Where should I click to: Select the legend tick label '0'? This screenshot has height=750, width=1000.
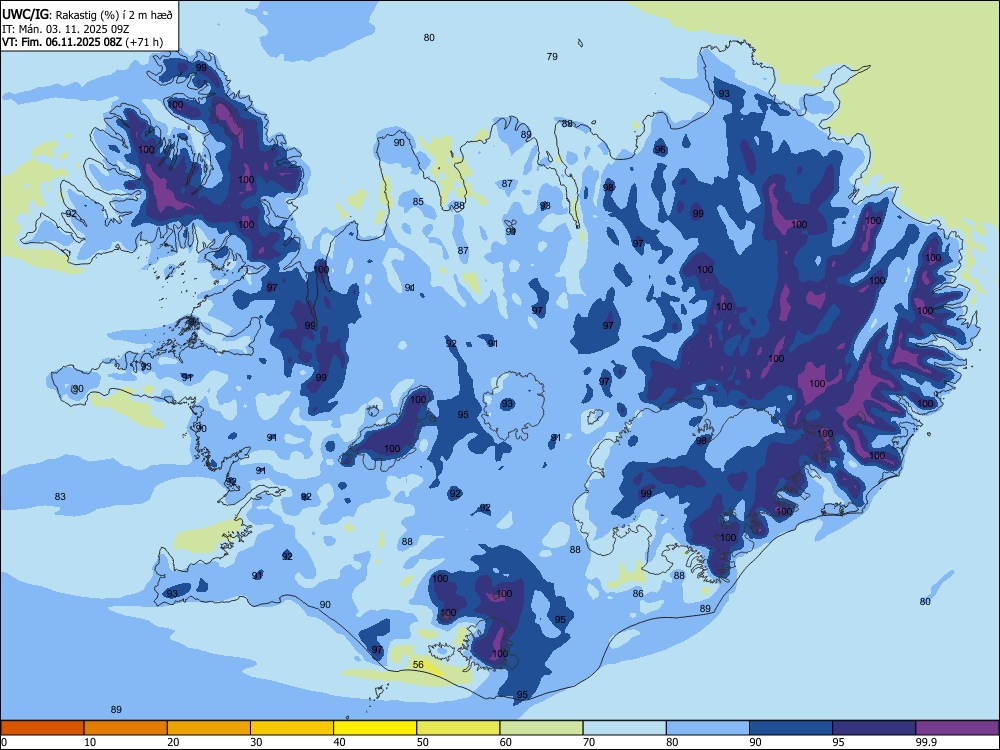point(4,742)
